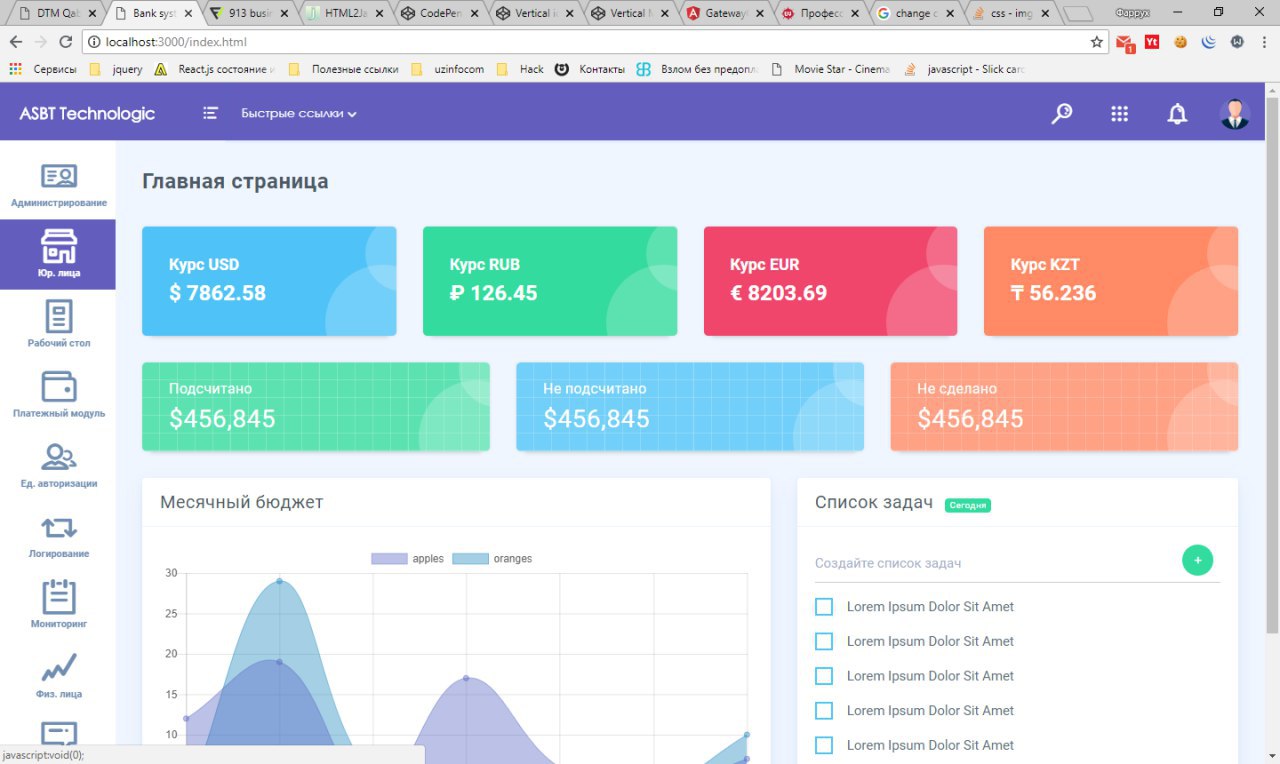Switch to the Gateway browser tab
The width and height of the screenshot is (1280, 764).
click(726, 14)
